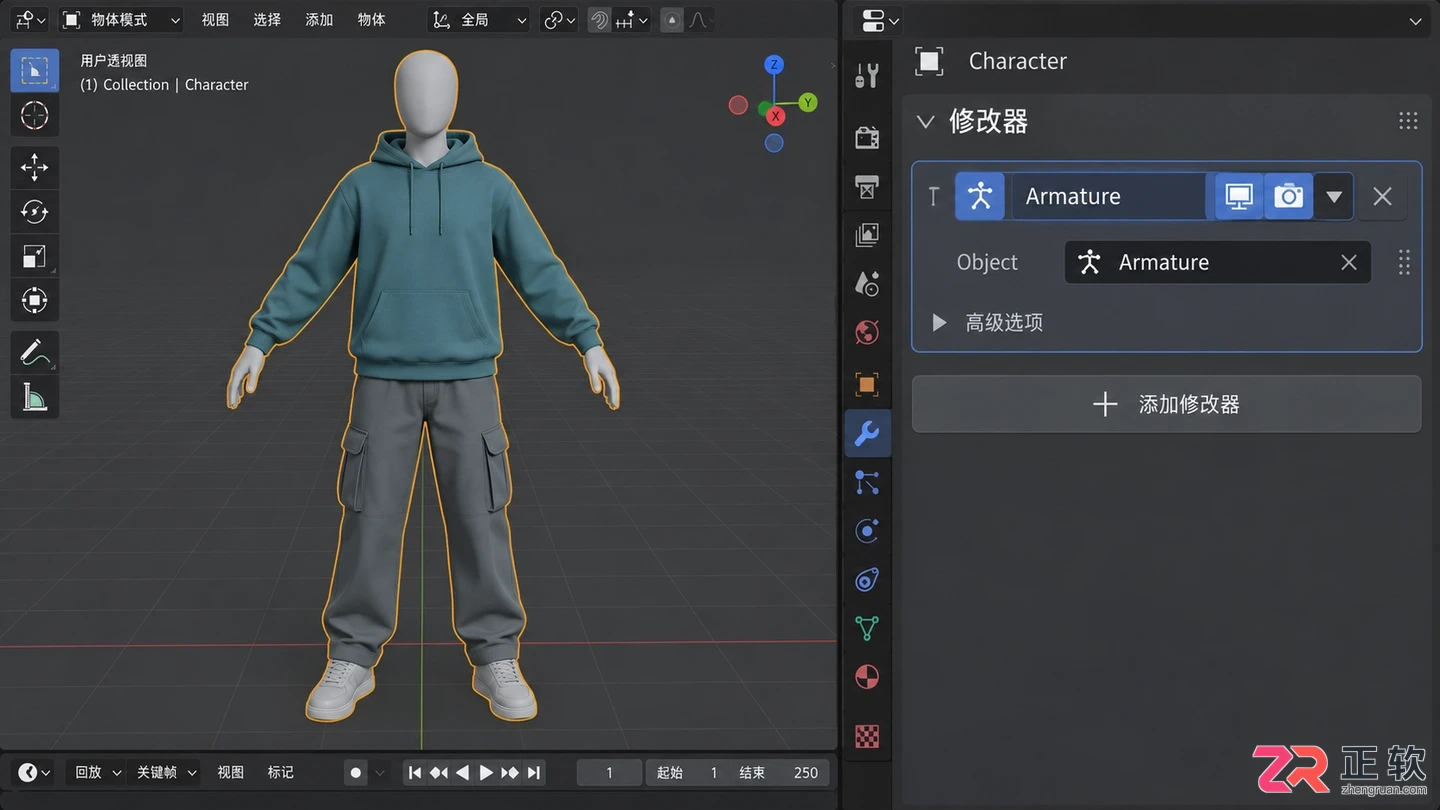Select the Move tool
Image resolution: width=1440 pixels, height=810 pixels.
click(x=35, y=167)
